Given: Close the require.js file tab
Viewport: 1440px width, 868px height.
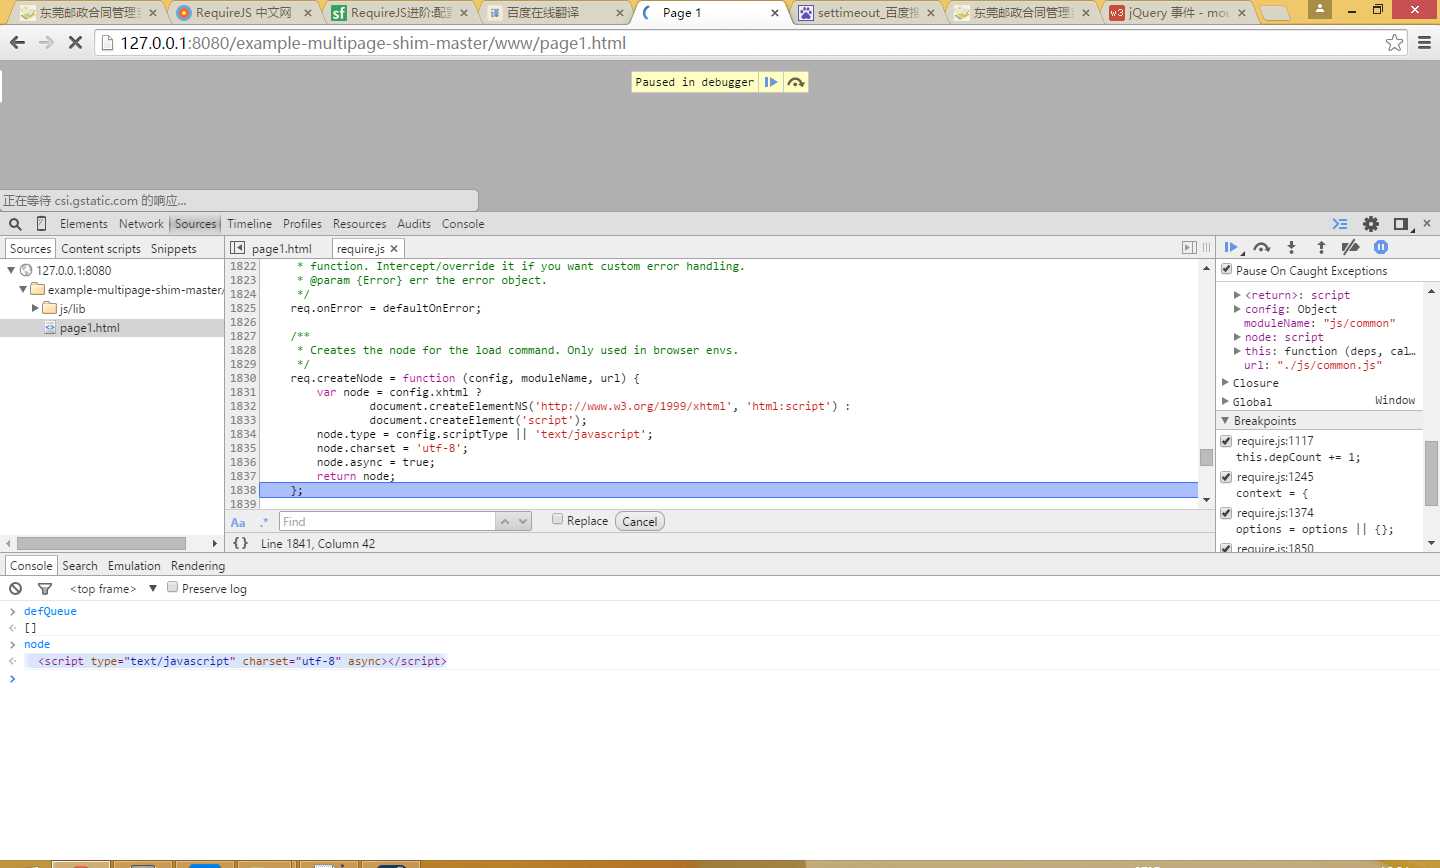Looking at the screenshot, I should (394, 248).
